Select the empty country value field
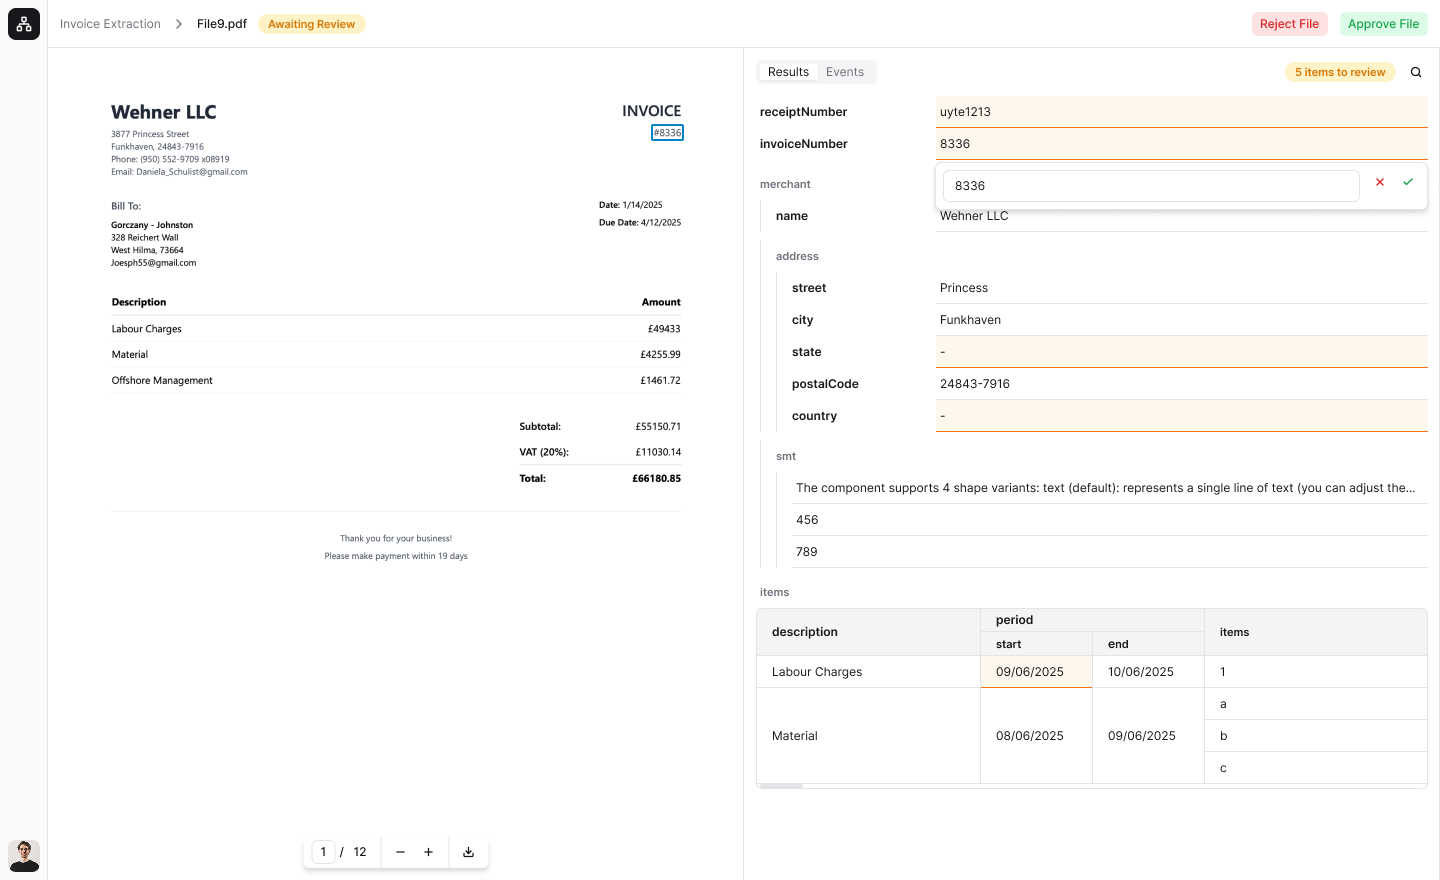The width and height of the screenshot is (1440, 880). pos(1181,416)
